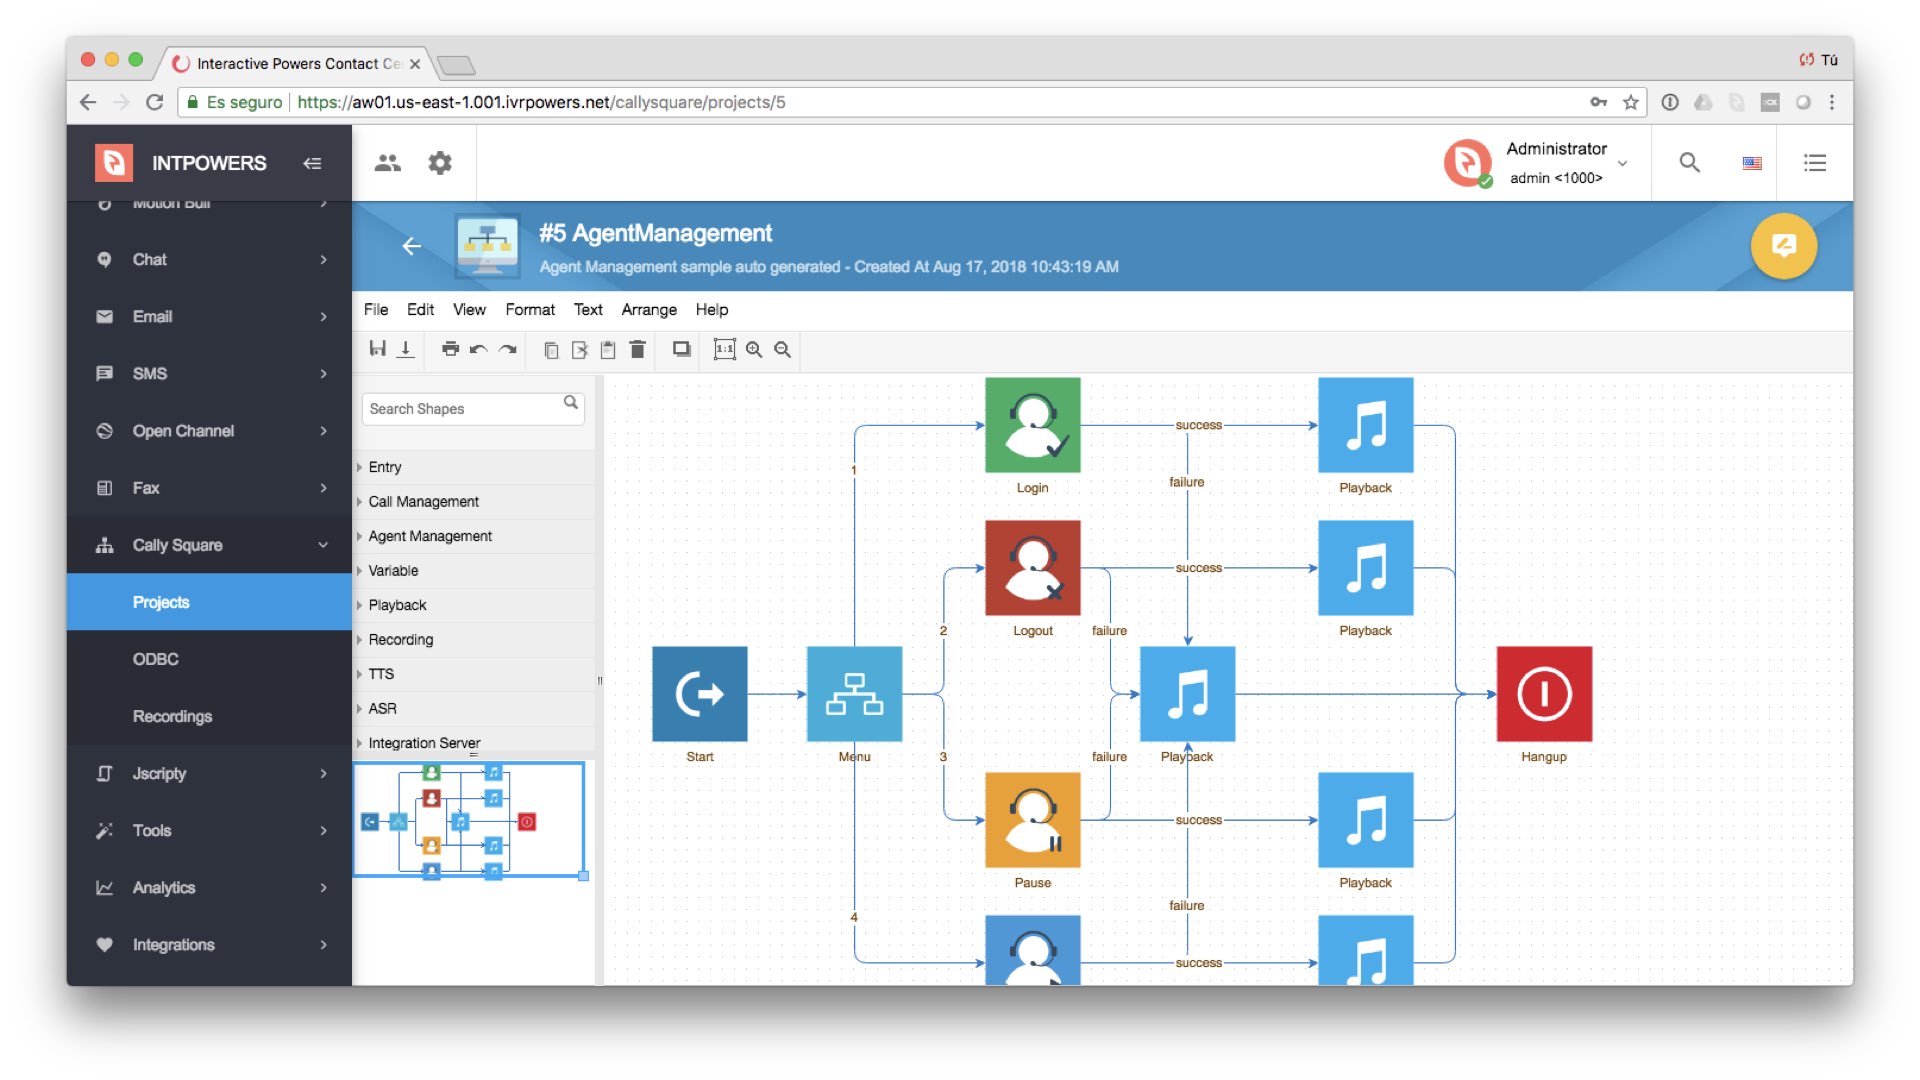The width and height of the screenshot is (1920, 1080).
Task: Open the Arrange menu
Action: [x=648, y=310]
